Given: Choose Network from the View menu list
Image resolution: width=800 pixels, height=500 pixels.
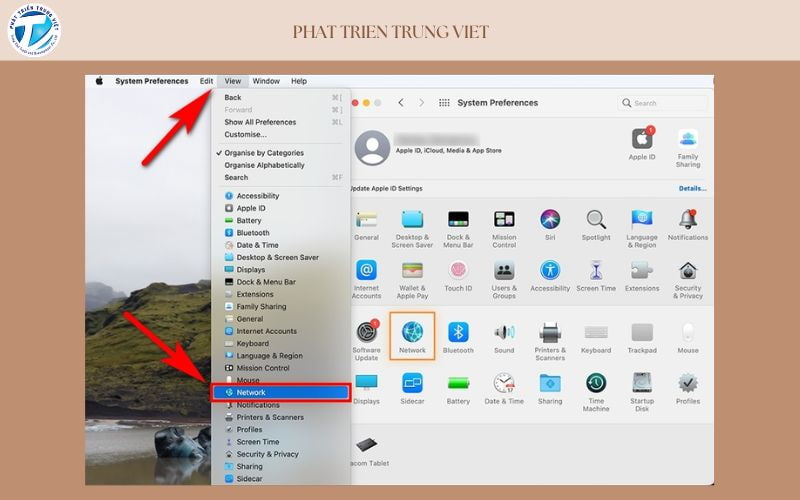Looking at the screenshot, I should pyautogui.click(x=280, y=393).
